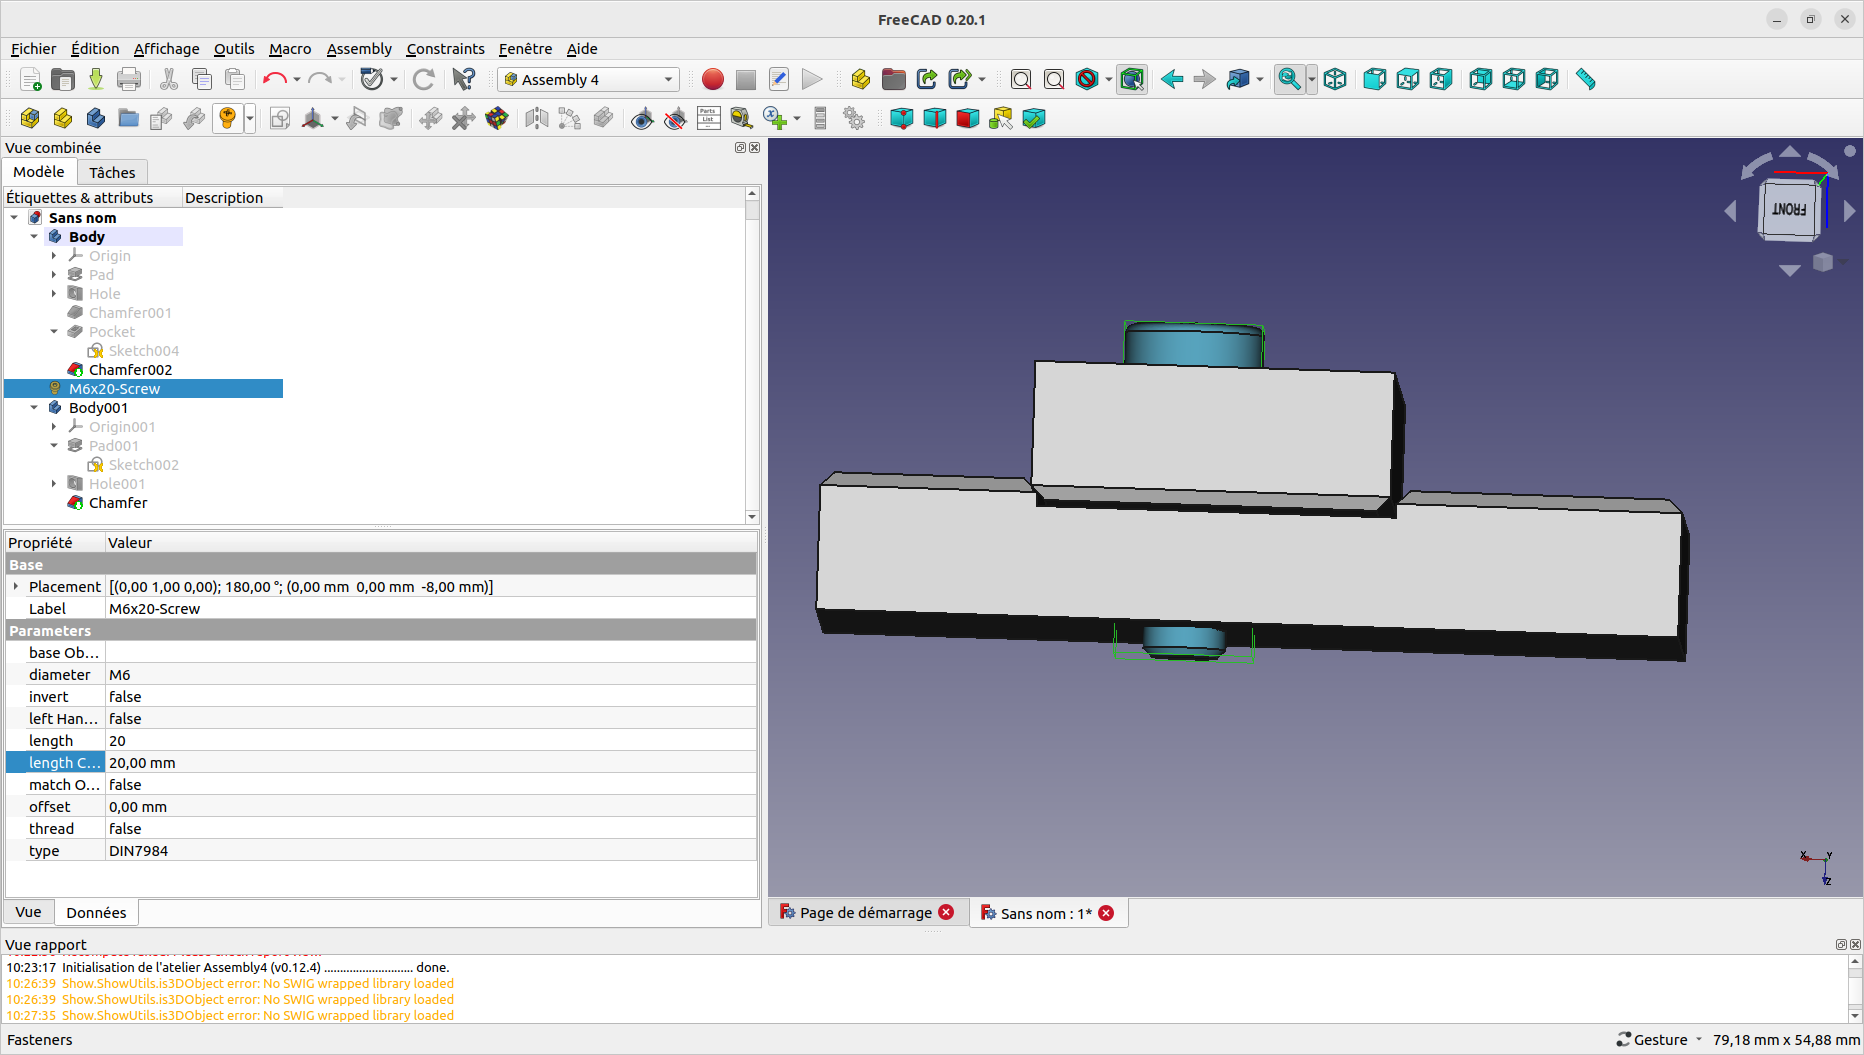Close the Sans nom : 1* document tab
Viewport: 1864px width, 1055px height.
[x=1106, y=913]
